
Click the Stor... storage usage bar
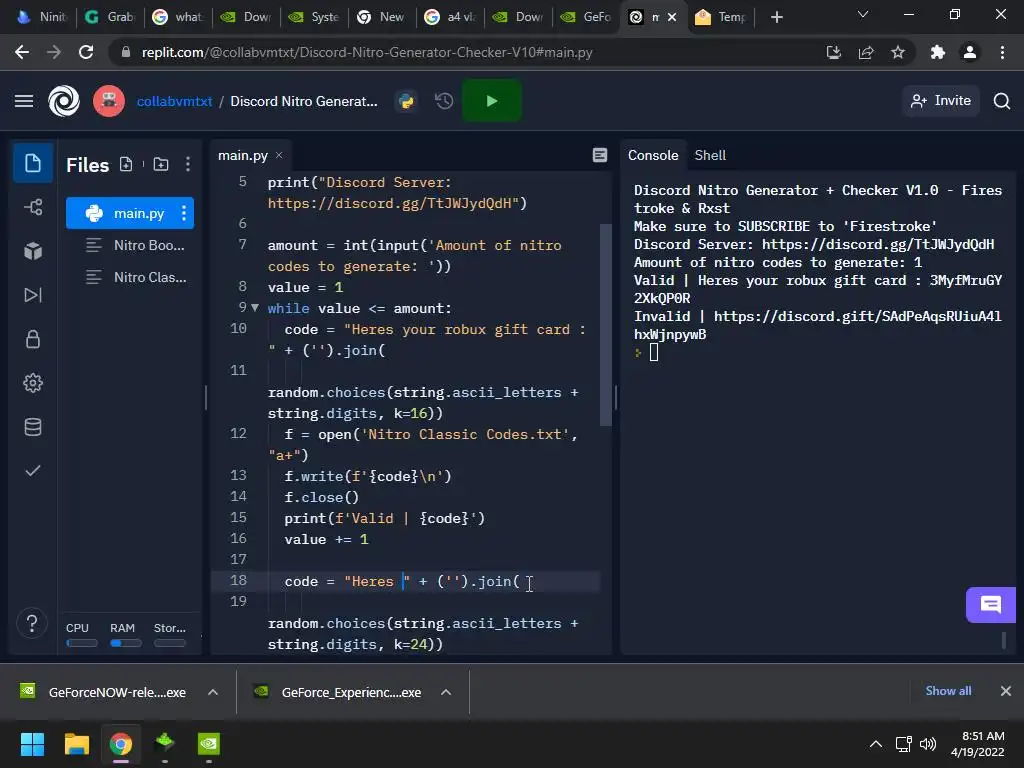coord(170,643)
